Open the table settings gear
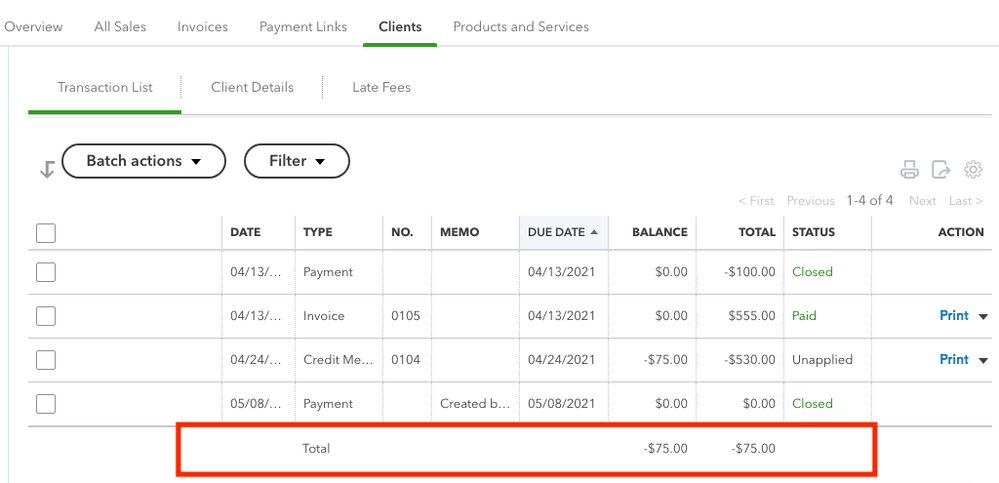The image size is (999, 483). (973, 170)
